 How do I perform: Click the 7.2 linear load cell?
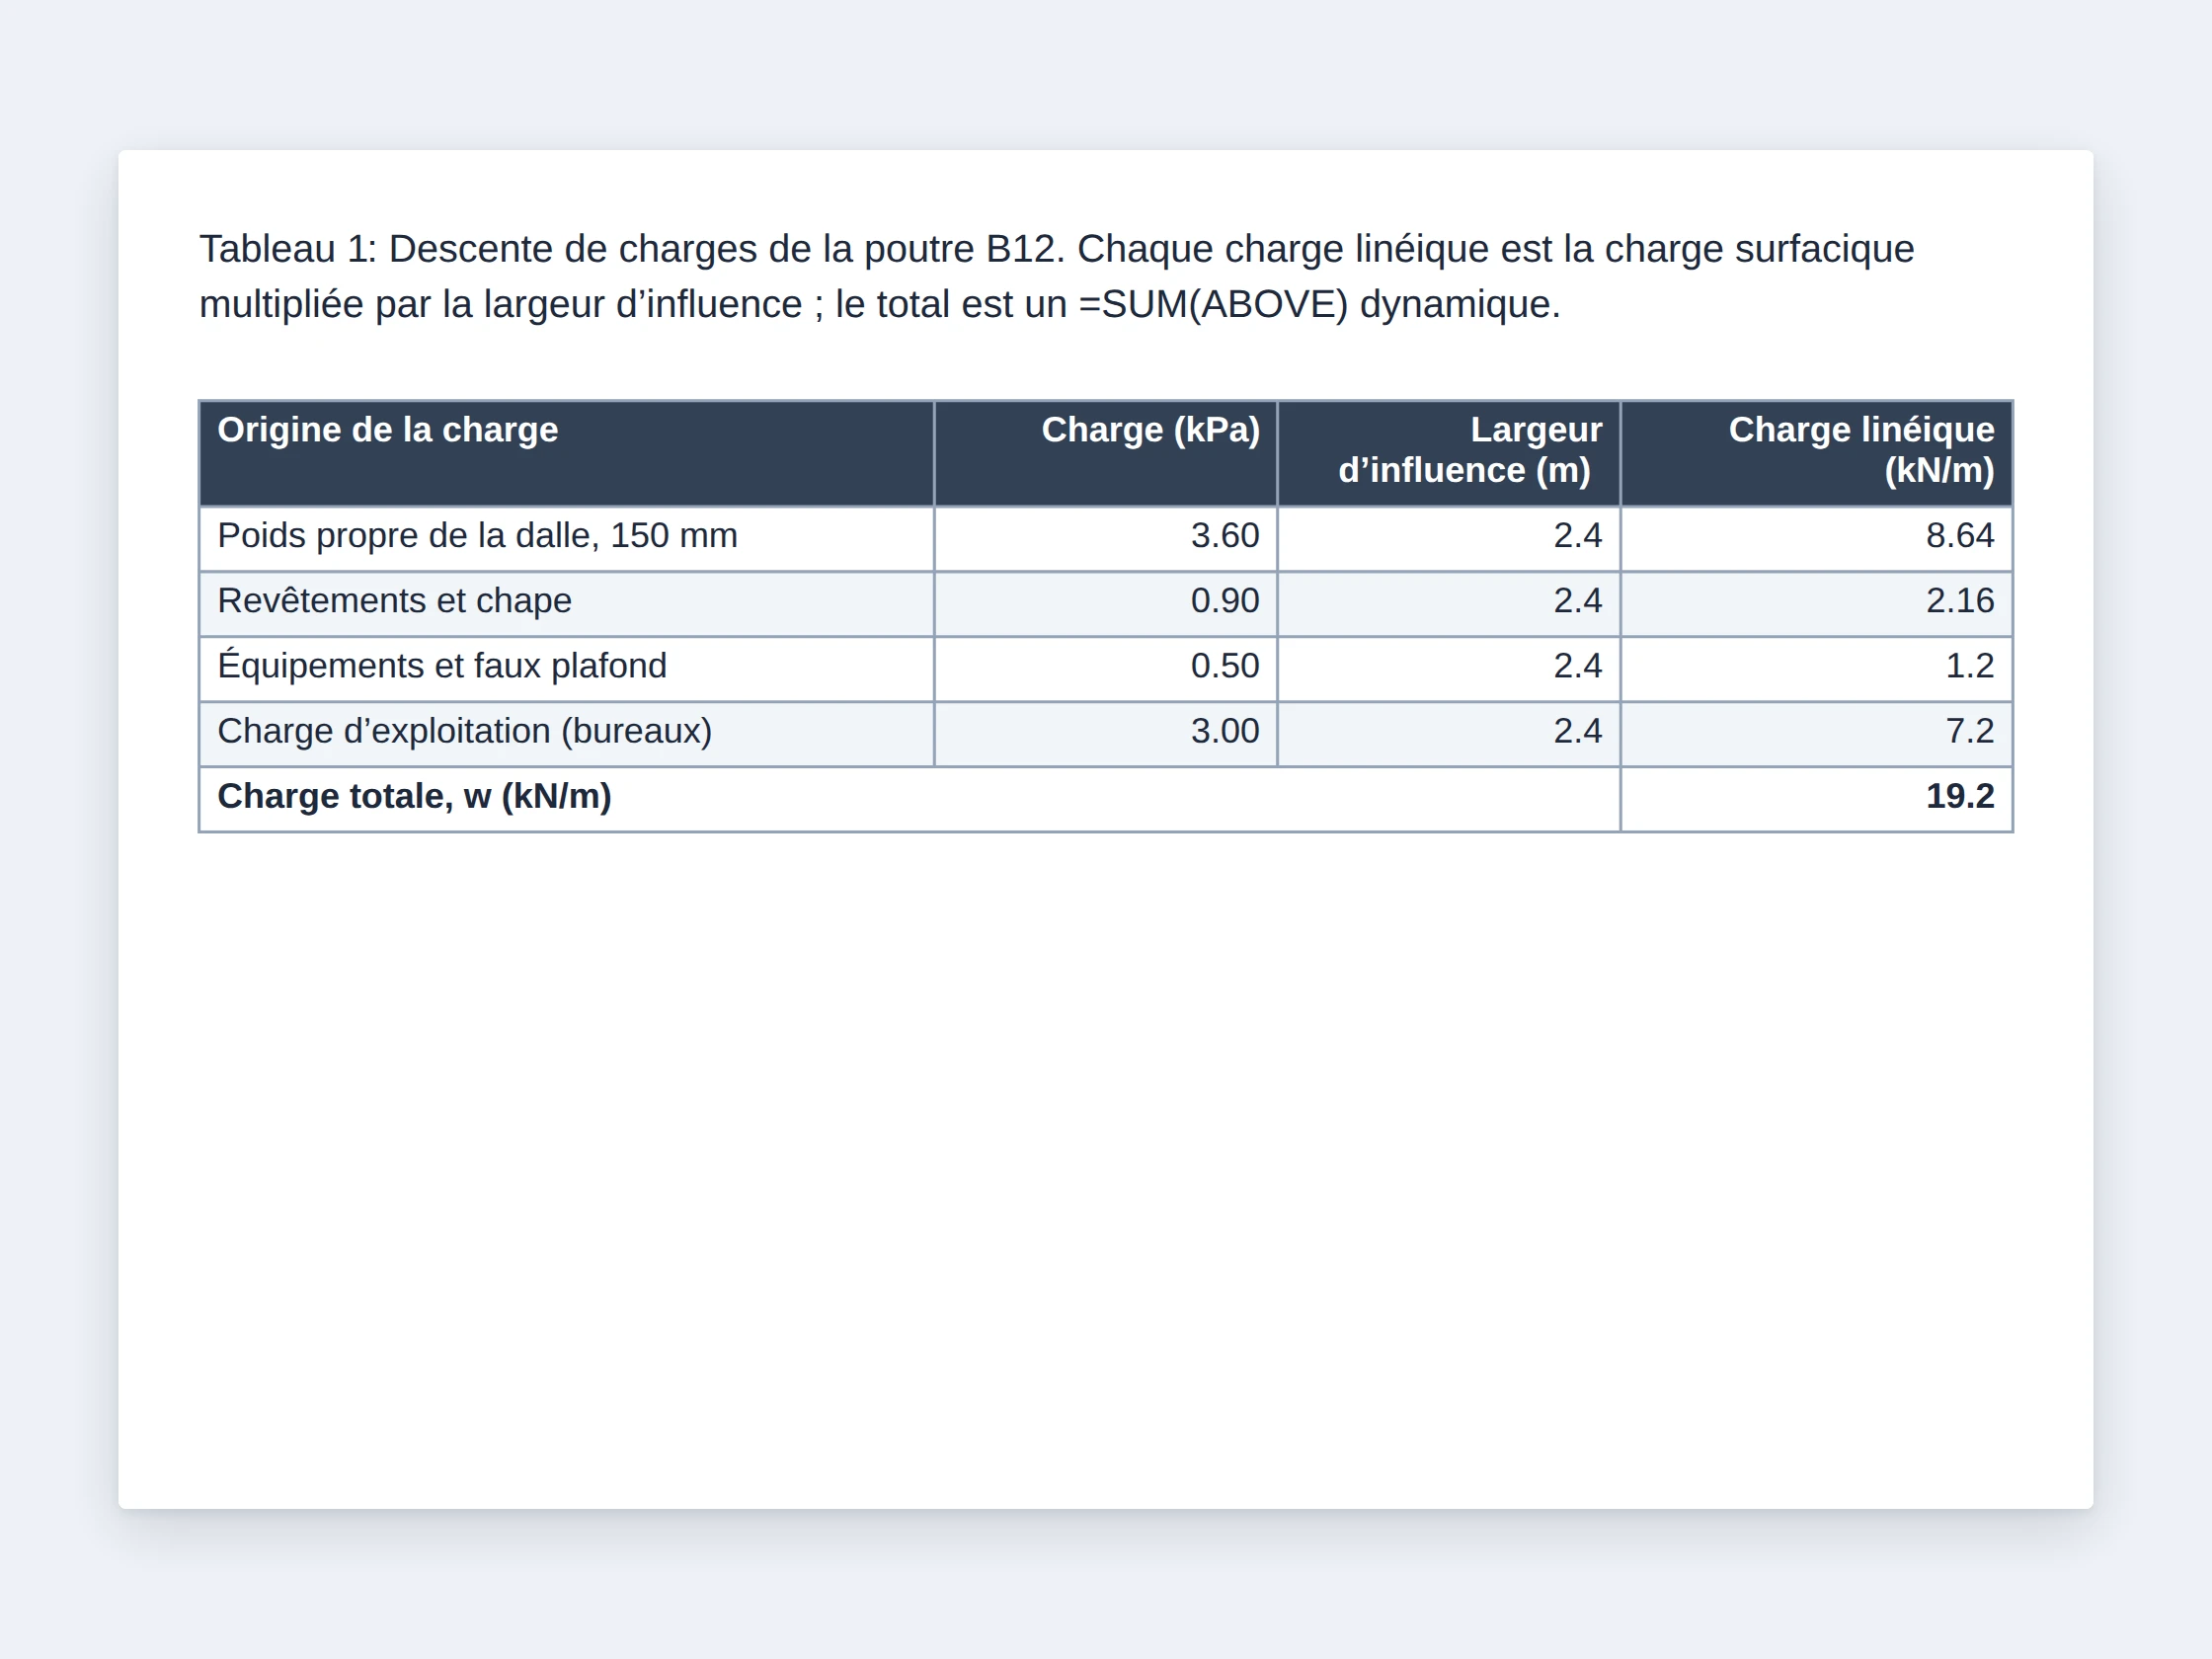point(1816,734)
